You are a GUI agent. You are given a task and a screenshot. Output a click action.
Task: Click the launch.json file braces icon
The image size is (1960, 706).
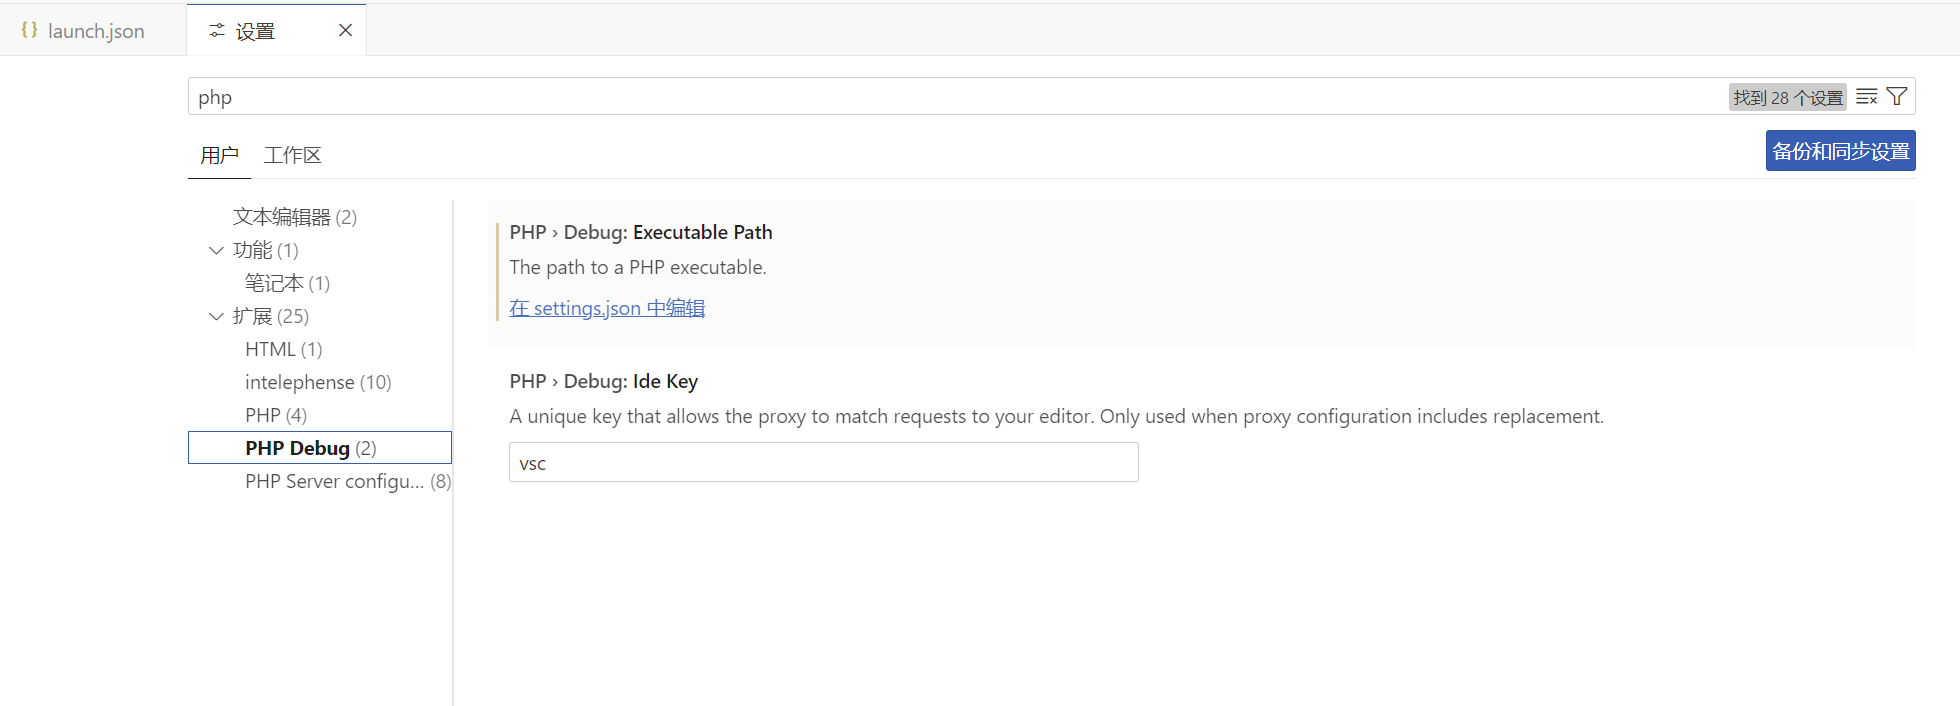[30, 30]
